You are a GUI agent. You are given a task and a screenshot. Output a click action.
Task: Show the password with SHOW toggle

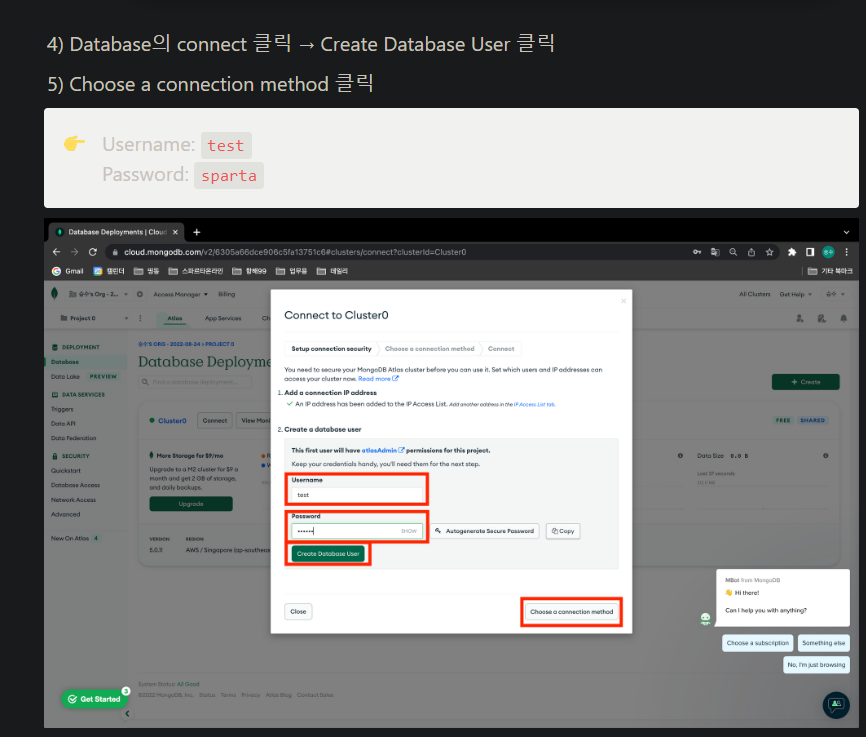coord(409,531)
